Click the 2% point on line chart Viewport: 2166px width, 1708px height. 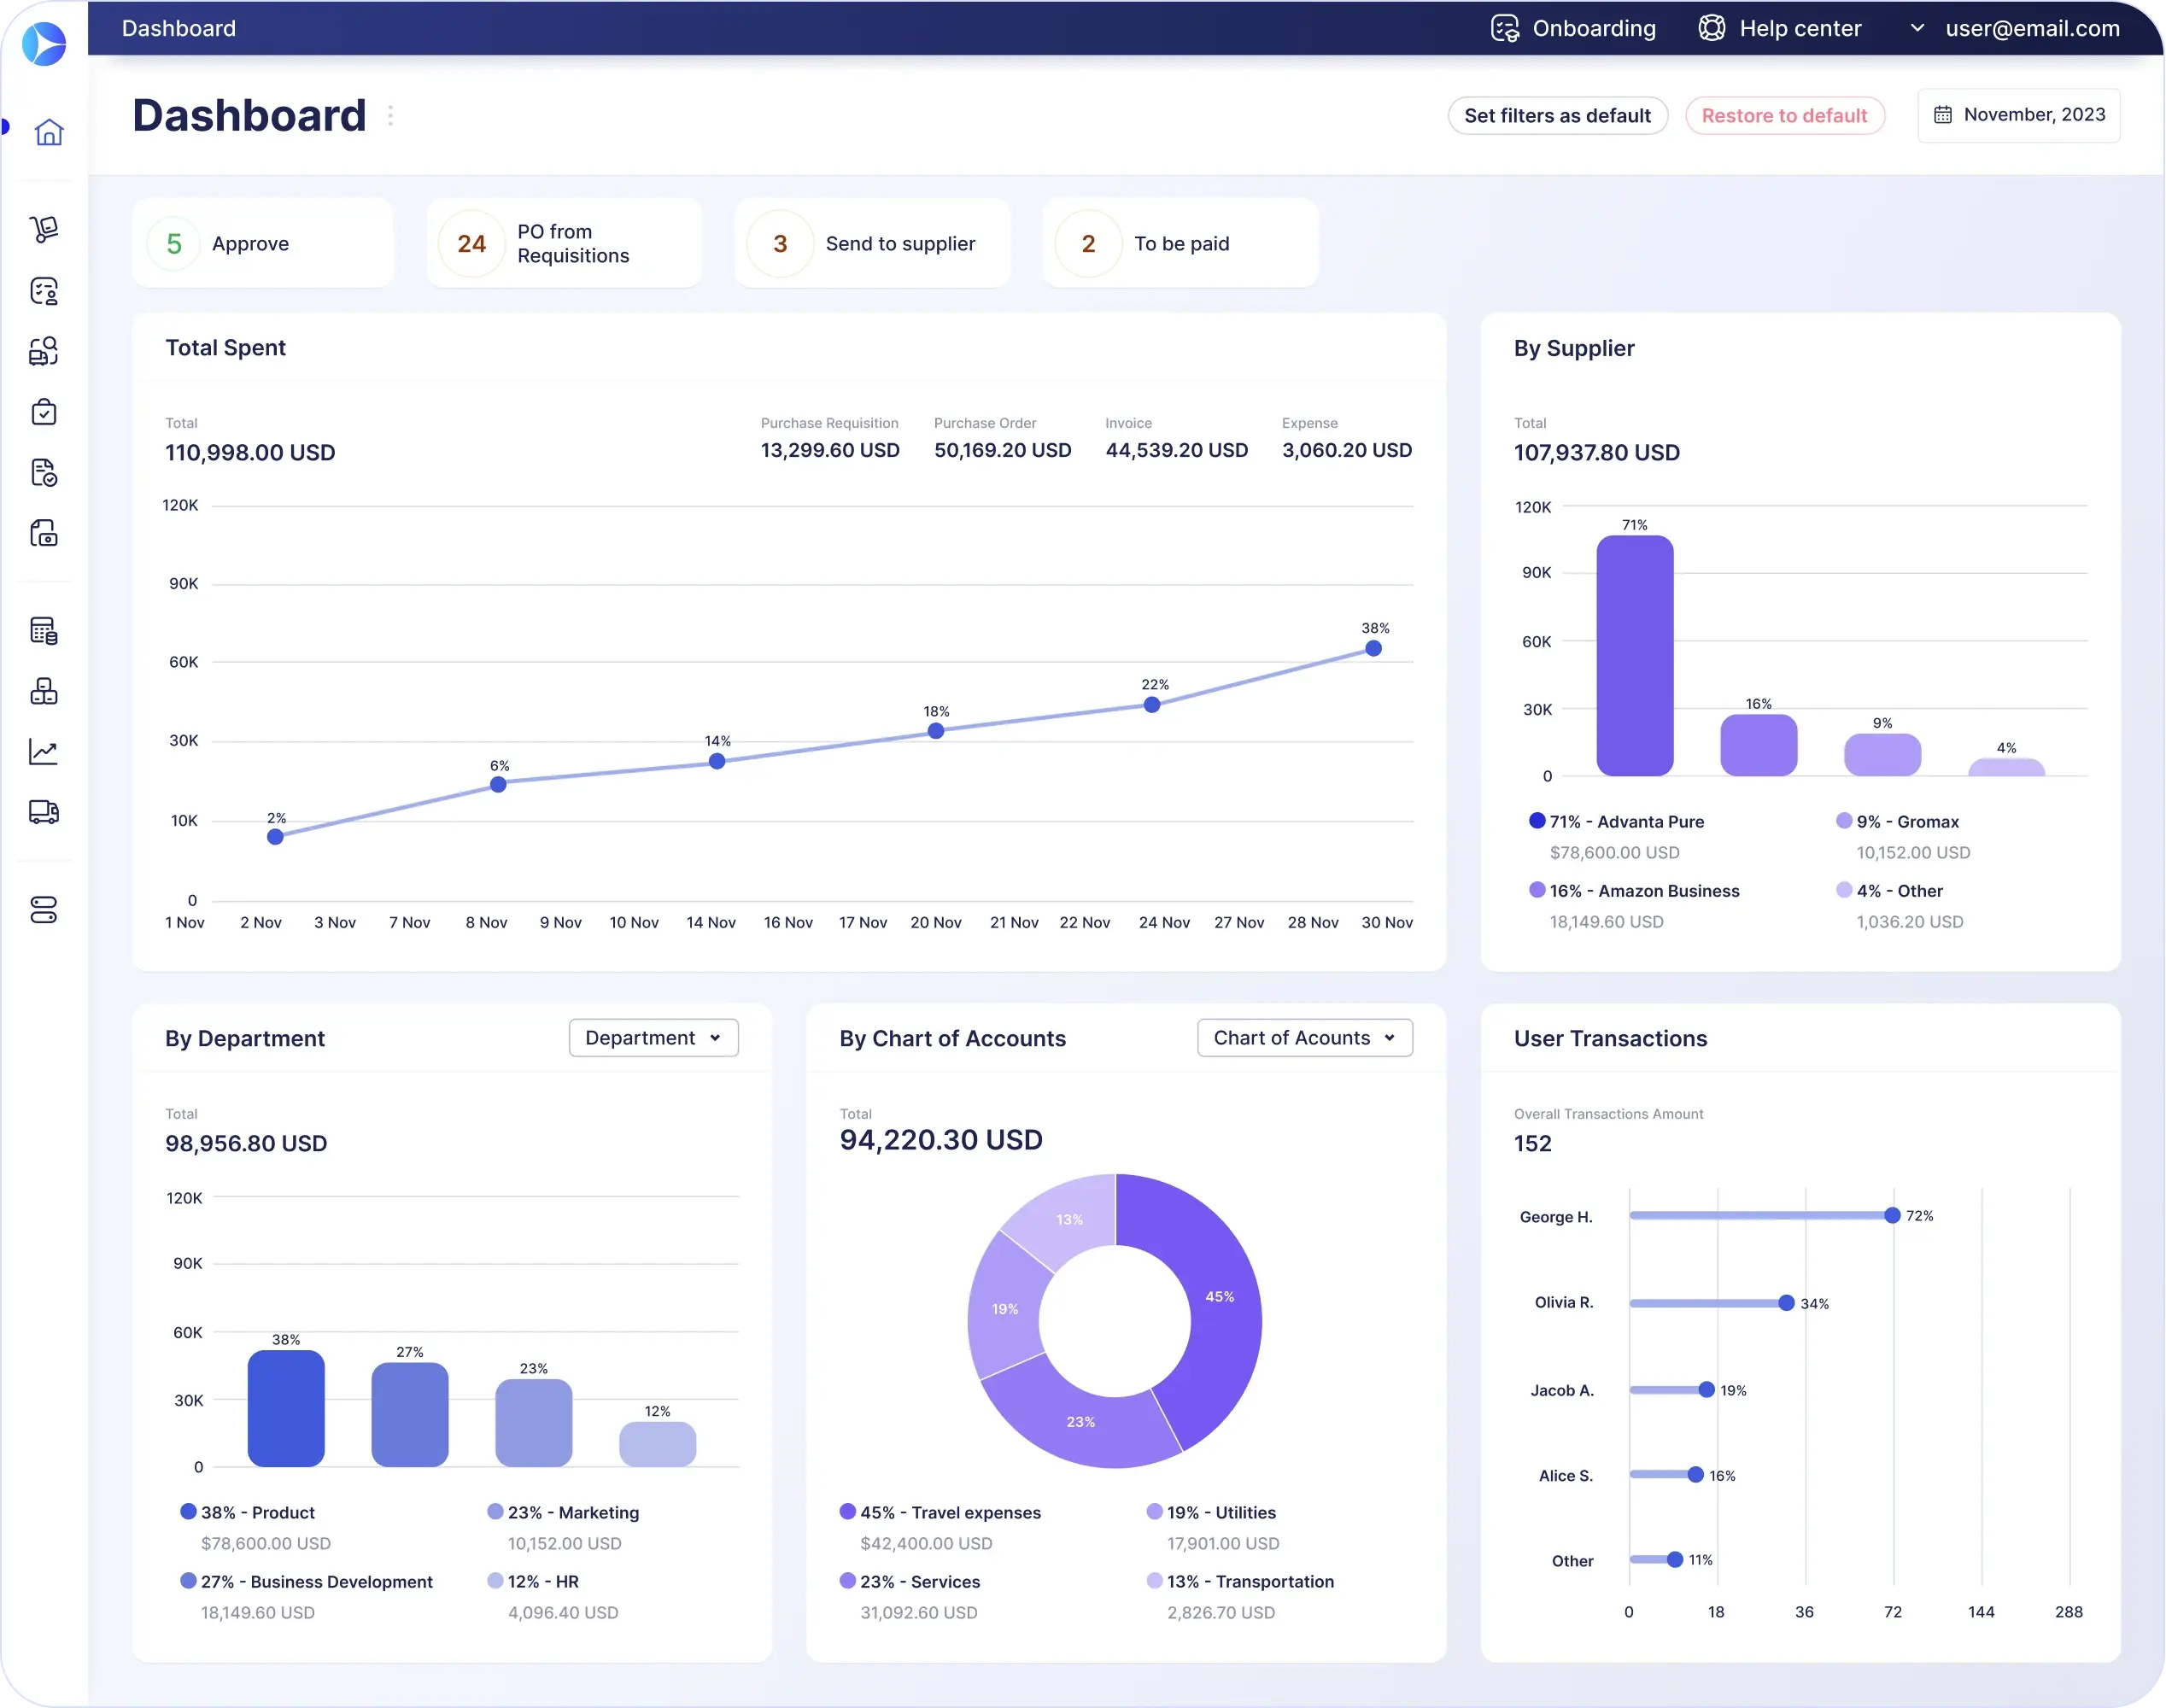[x=275, y=837]
